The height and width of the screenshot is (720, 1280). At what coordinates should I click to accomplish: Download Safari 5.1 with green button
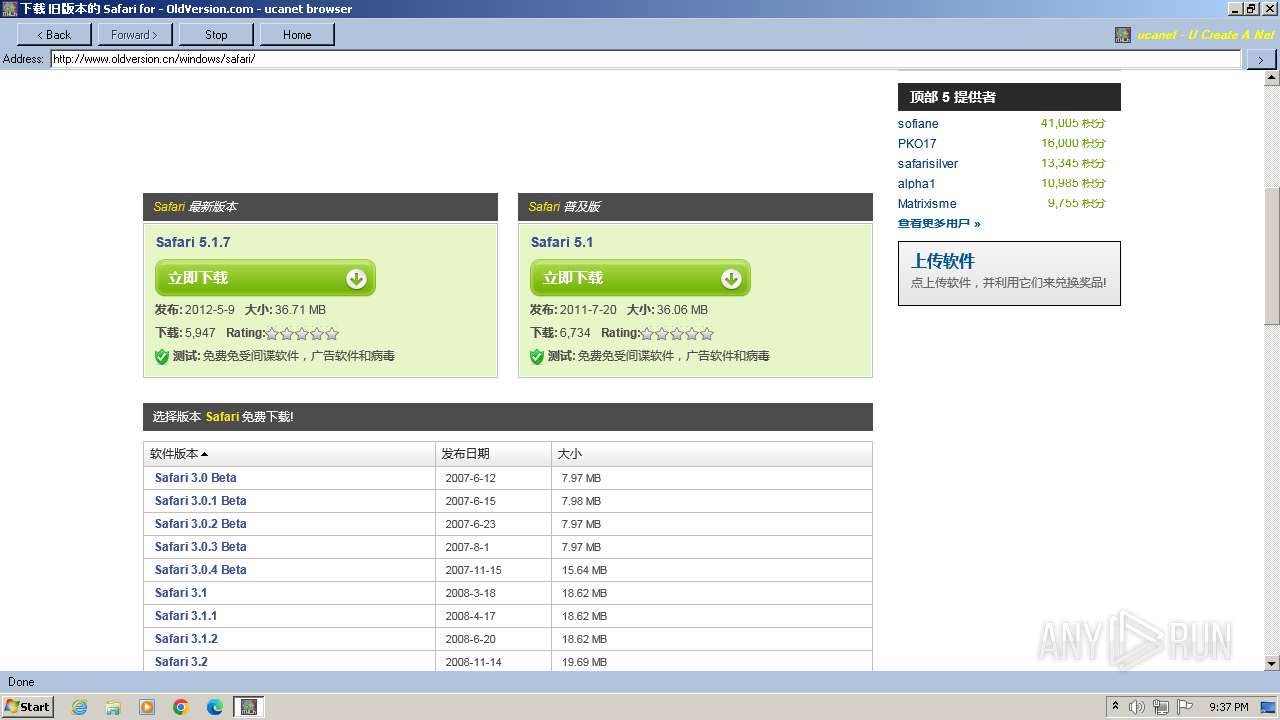[x=640, y=278]
